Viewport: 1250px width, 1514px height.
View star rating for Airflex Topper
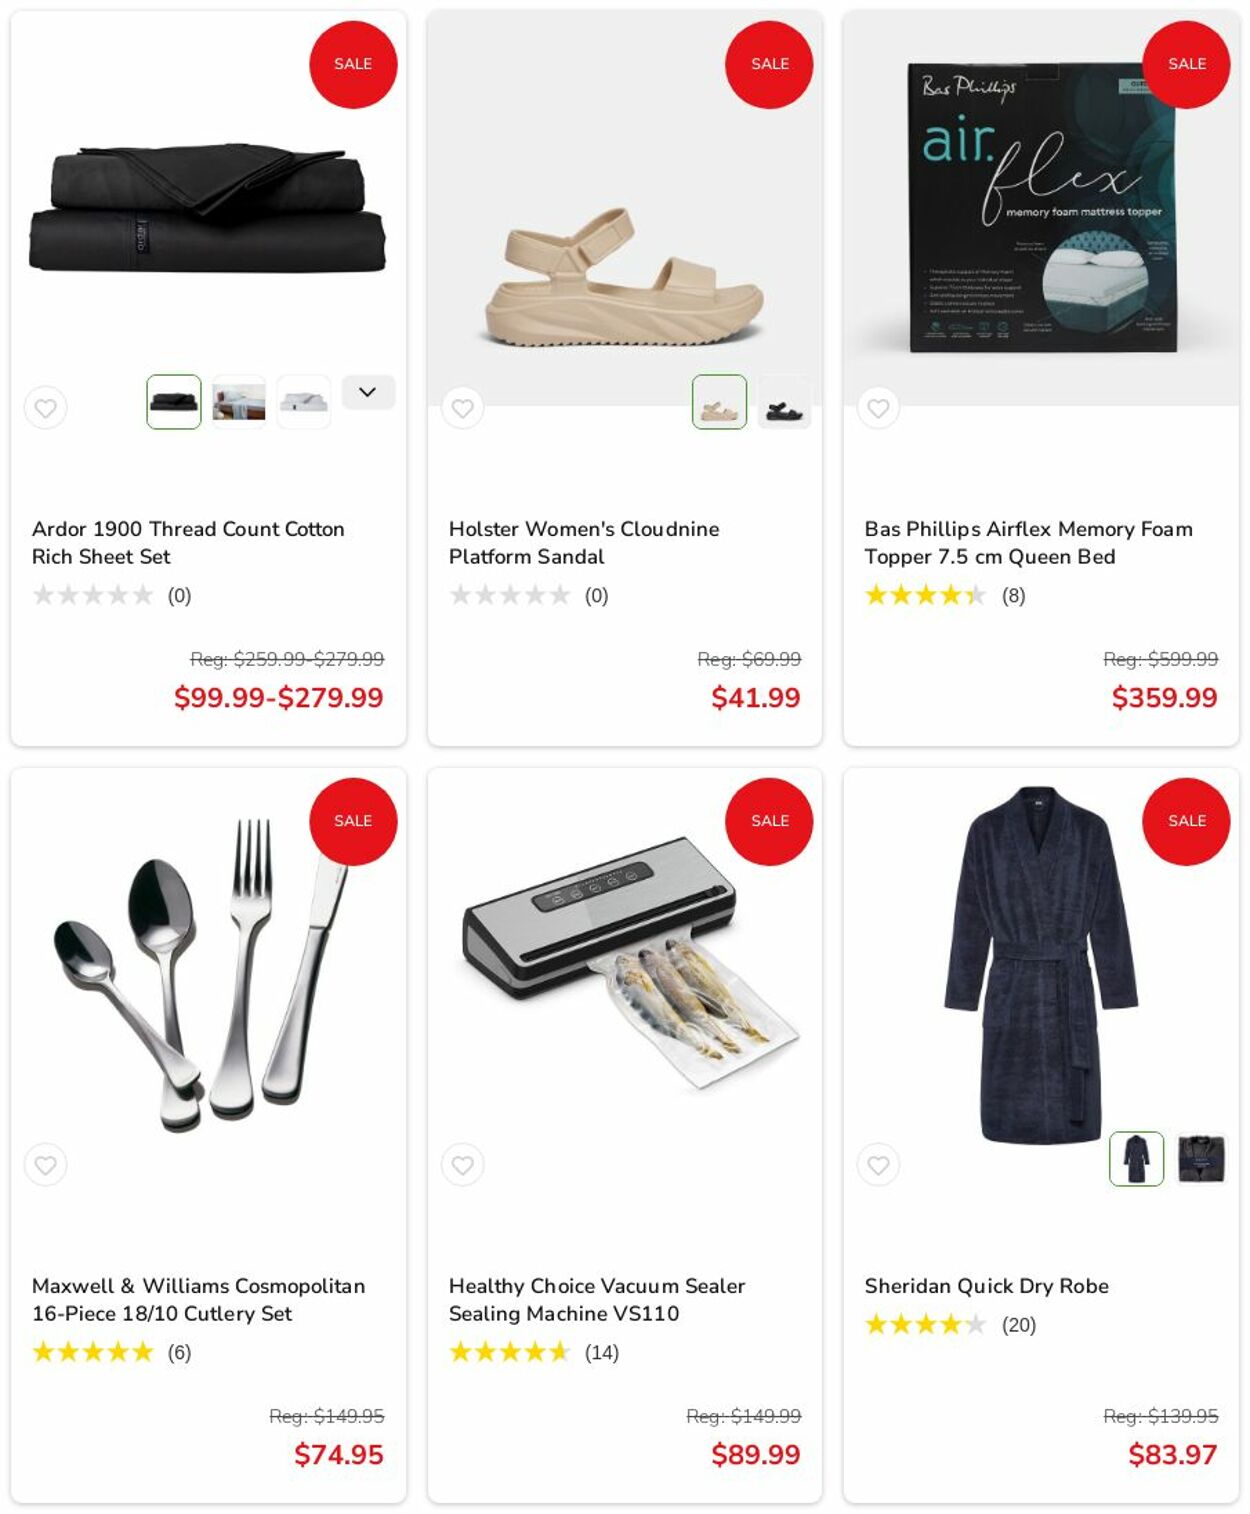coord(925,596)
